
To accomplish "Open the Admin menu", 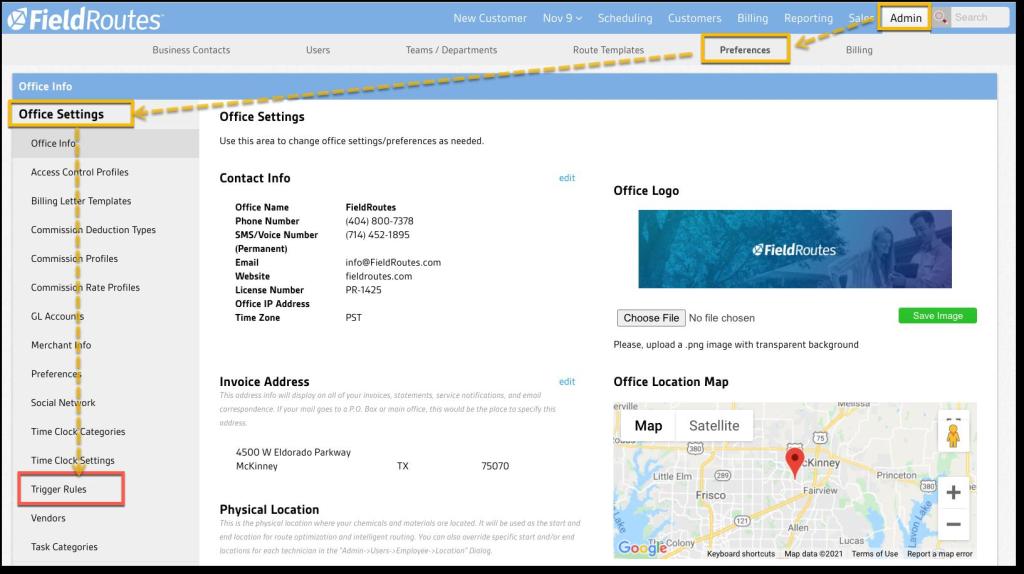I will [905, 18].
